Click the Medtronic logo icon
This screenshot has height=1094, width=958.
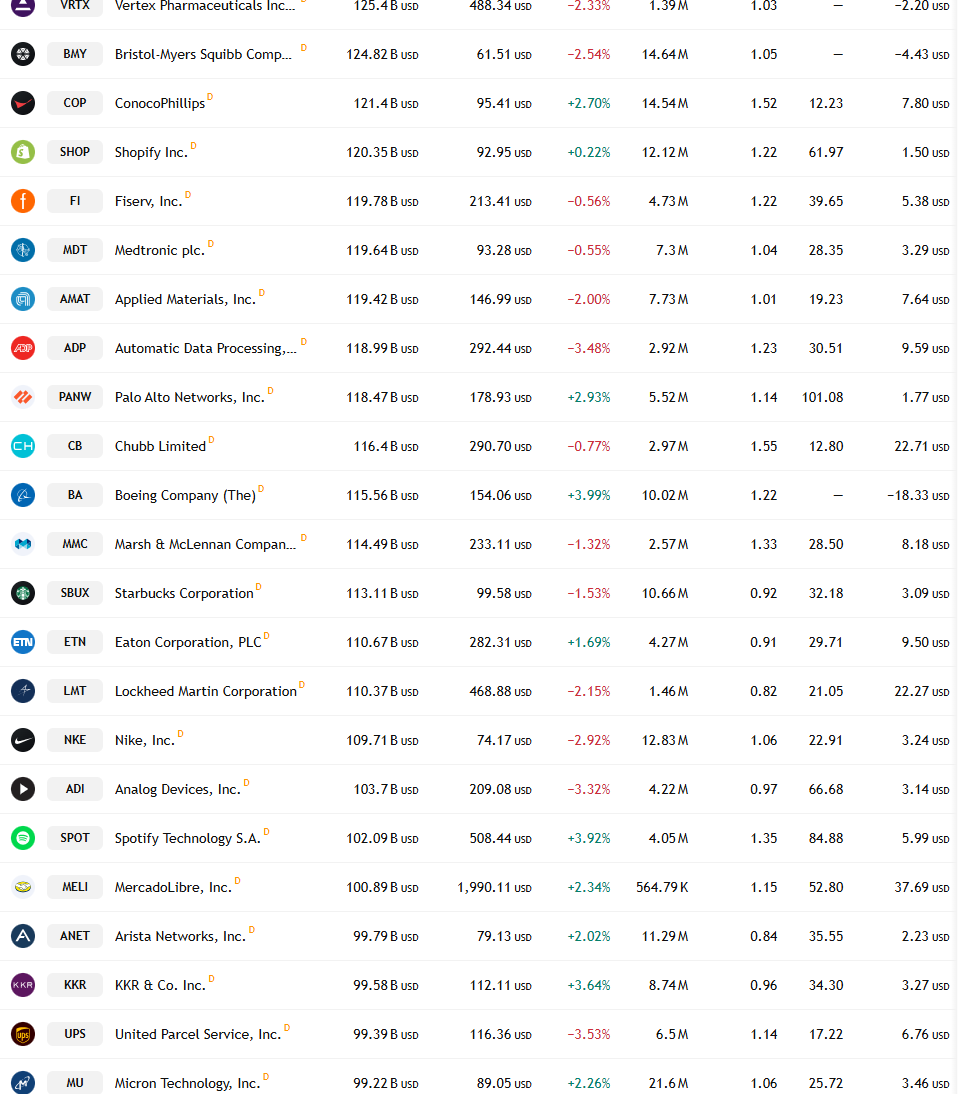(x=23, y=250)
